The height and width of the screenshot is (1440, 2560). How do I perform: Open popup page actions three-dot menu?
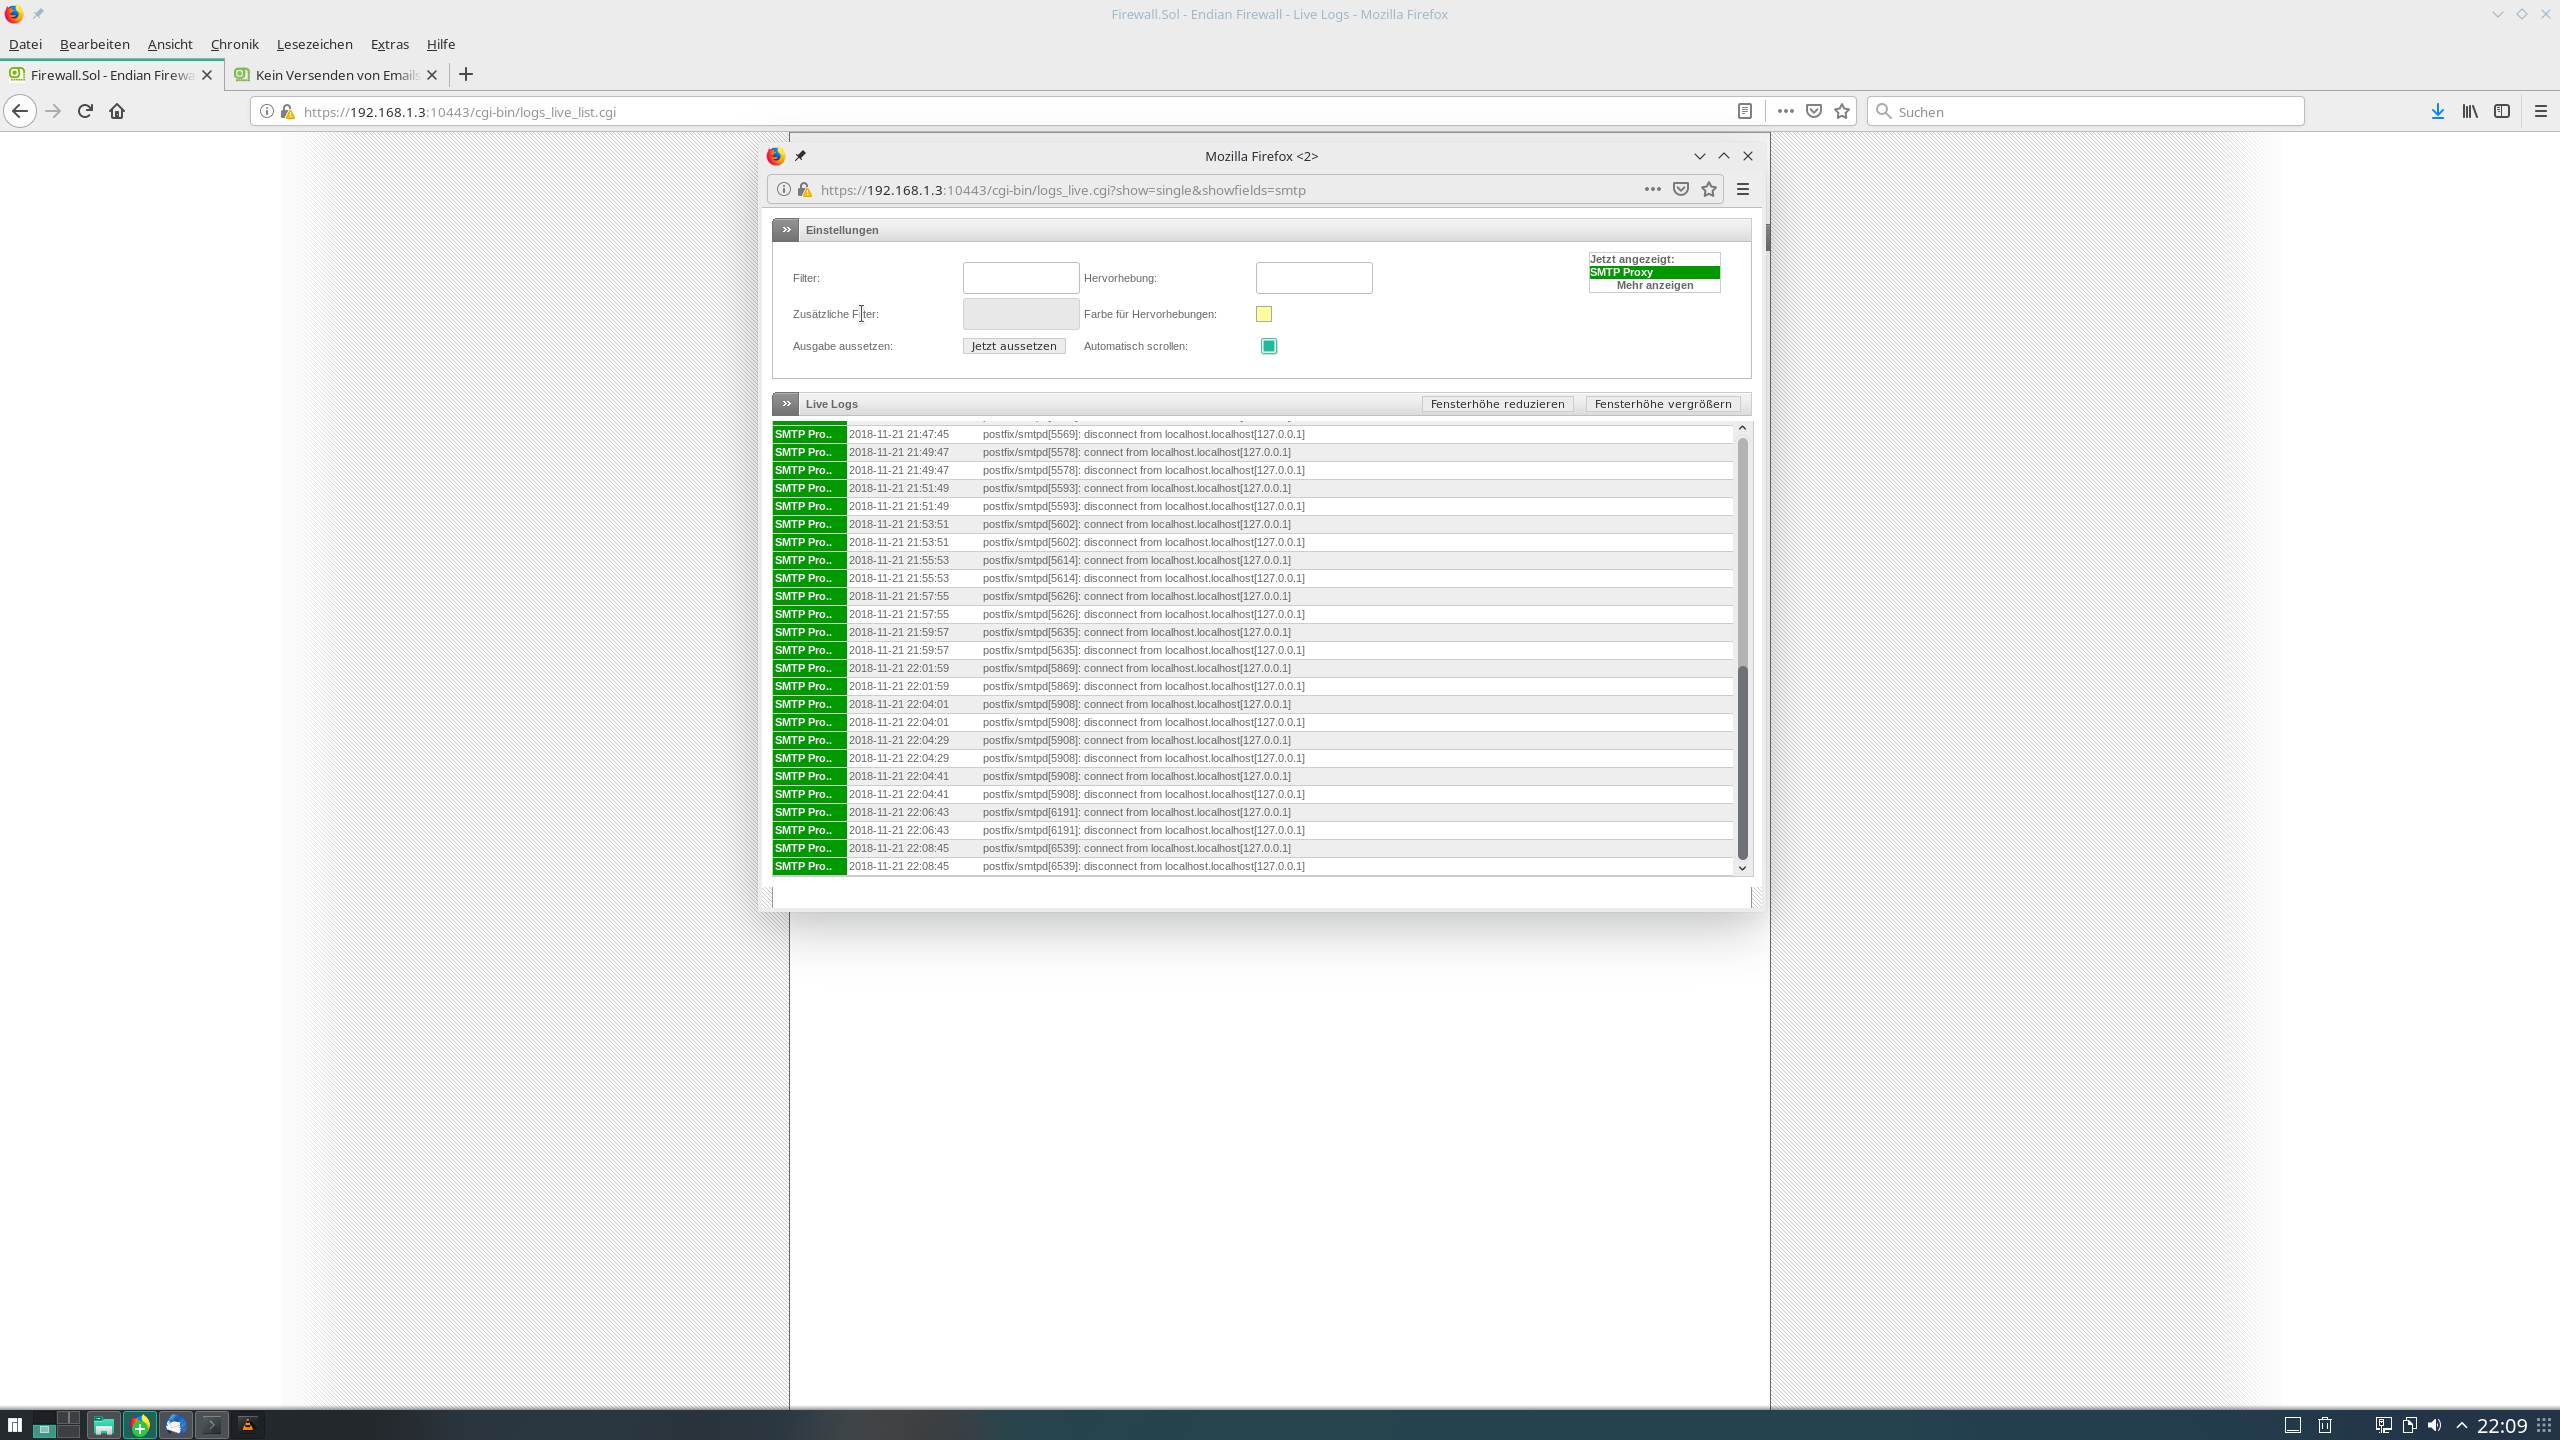pyautogui.click(x=1652, y=189)
